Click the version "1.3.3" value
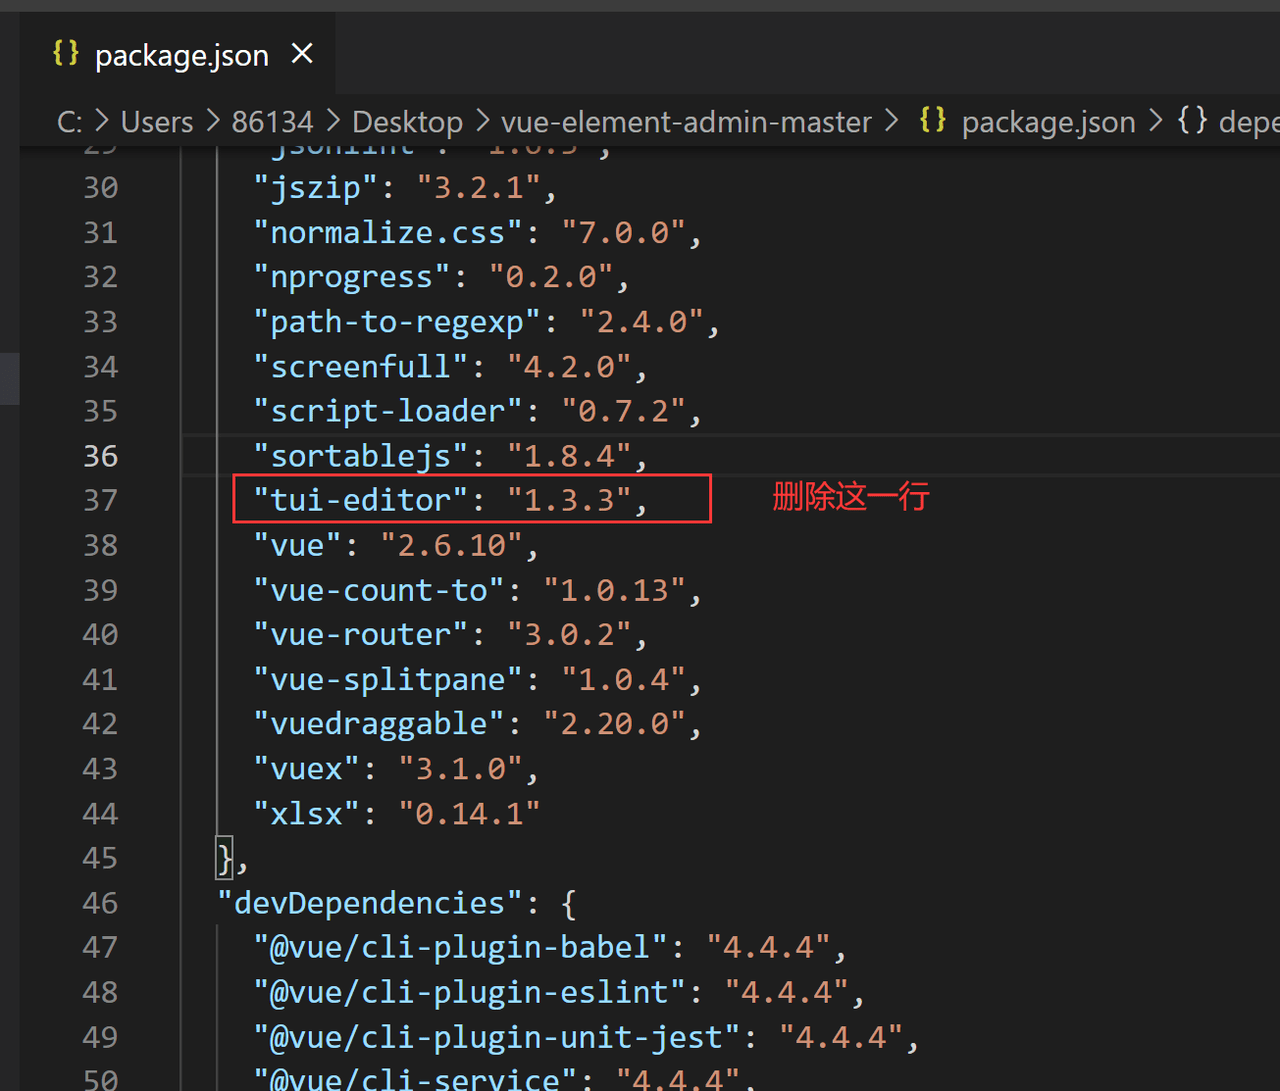1280x1091 pixels. tap(570, 500)
